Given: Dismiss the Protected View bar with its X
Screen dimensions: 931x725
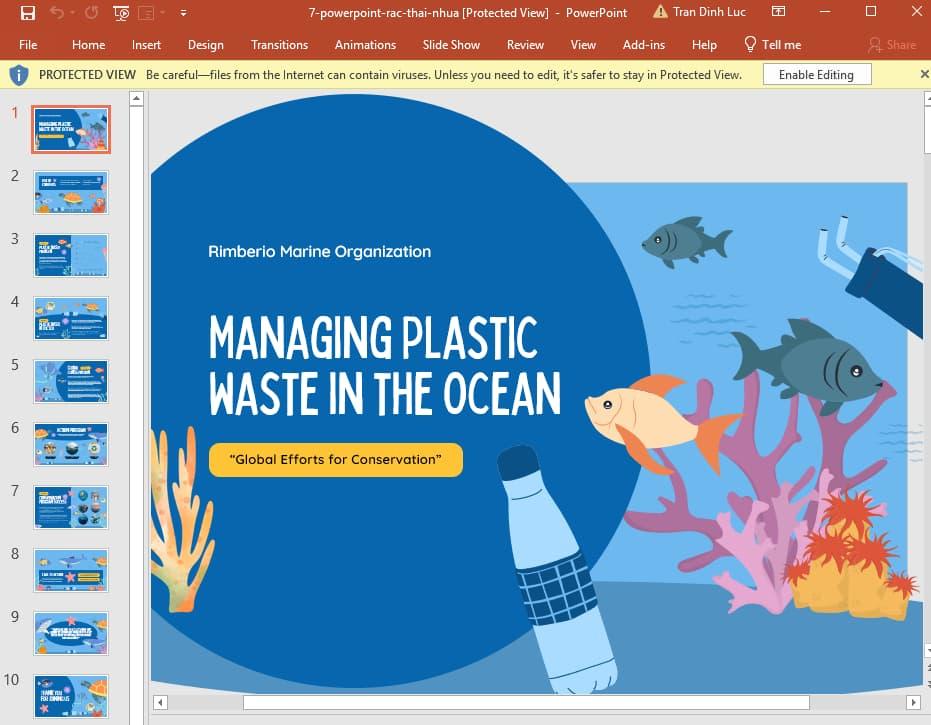Looking at the screenshot, I should click(924, 74).
